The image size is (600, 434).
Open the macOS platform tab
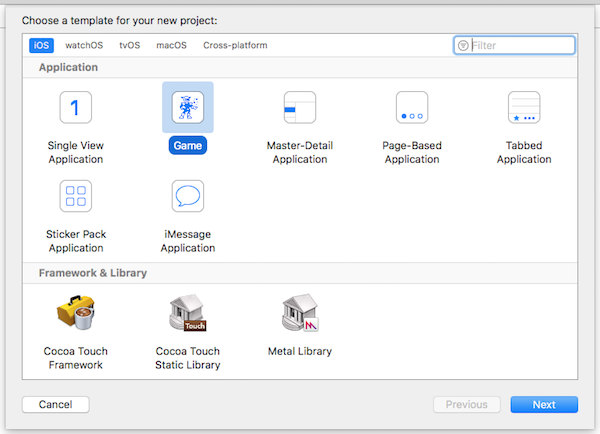point(171,45)
